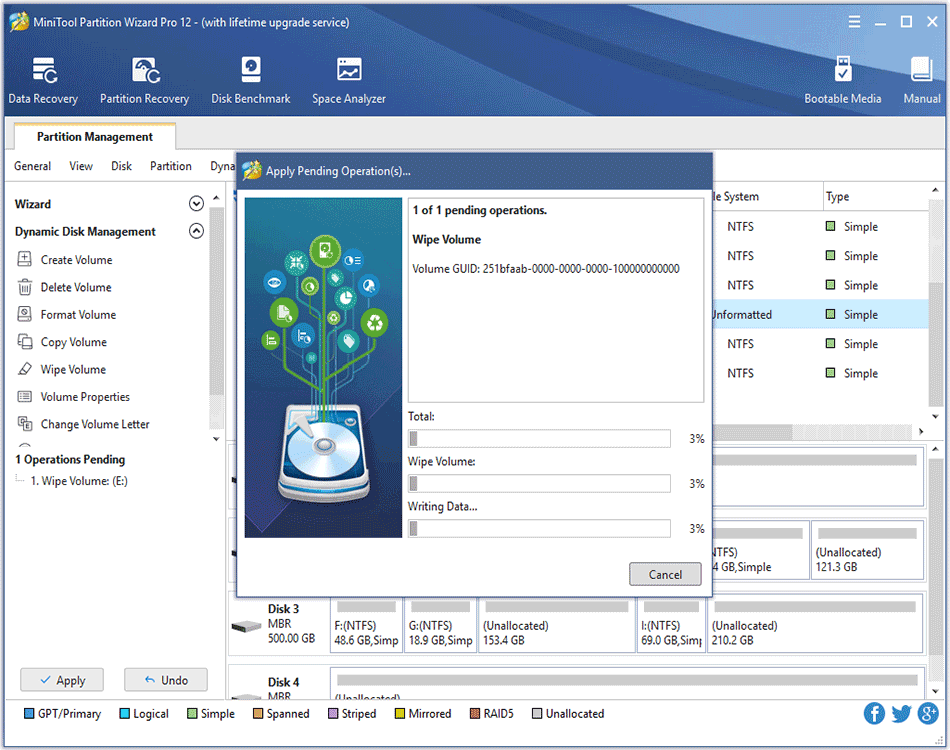This screenshot has width=950, height=750.
Task: Select Create Volume action
Action: pyautogui.click(x=76, y=259)
